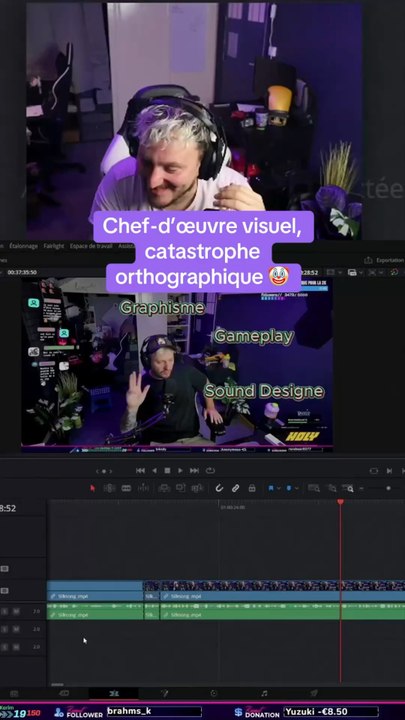Click the Insert Clip toolbar icon
This screenshot has height=720, width=405.
pos(163,488)
